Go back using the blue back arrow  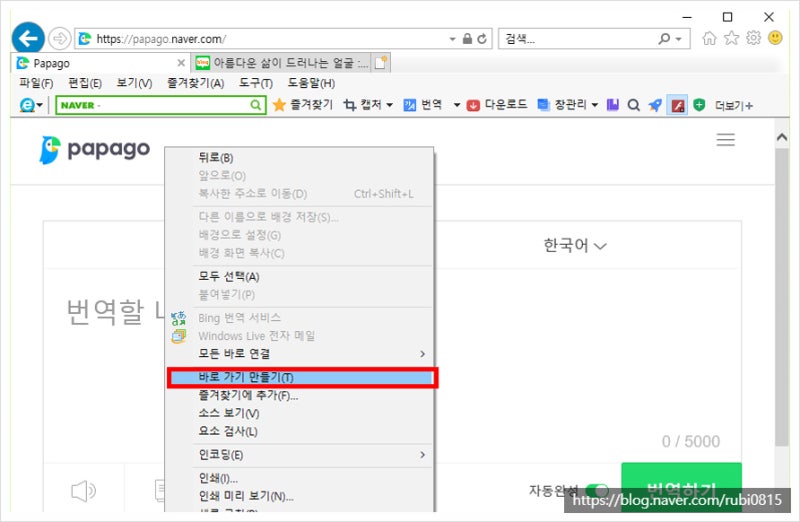[x=28, y=37]
